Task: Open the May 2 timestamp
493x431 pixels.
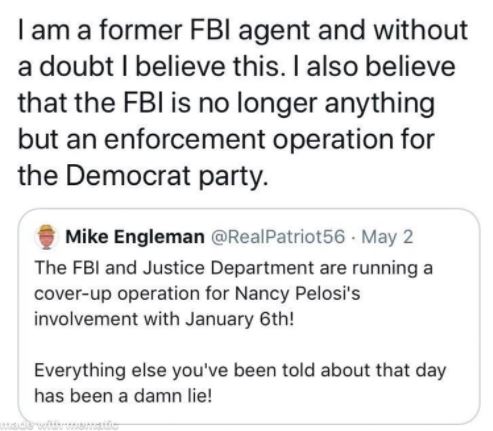Action: 387,238
